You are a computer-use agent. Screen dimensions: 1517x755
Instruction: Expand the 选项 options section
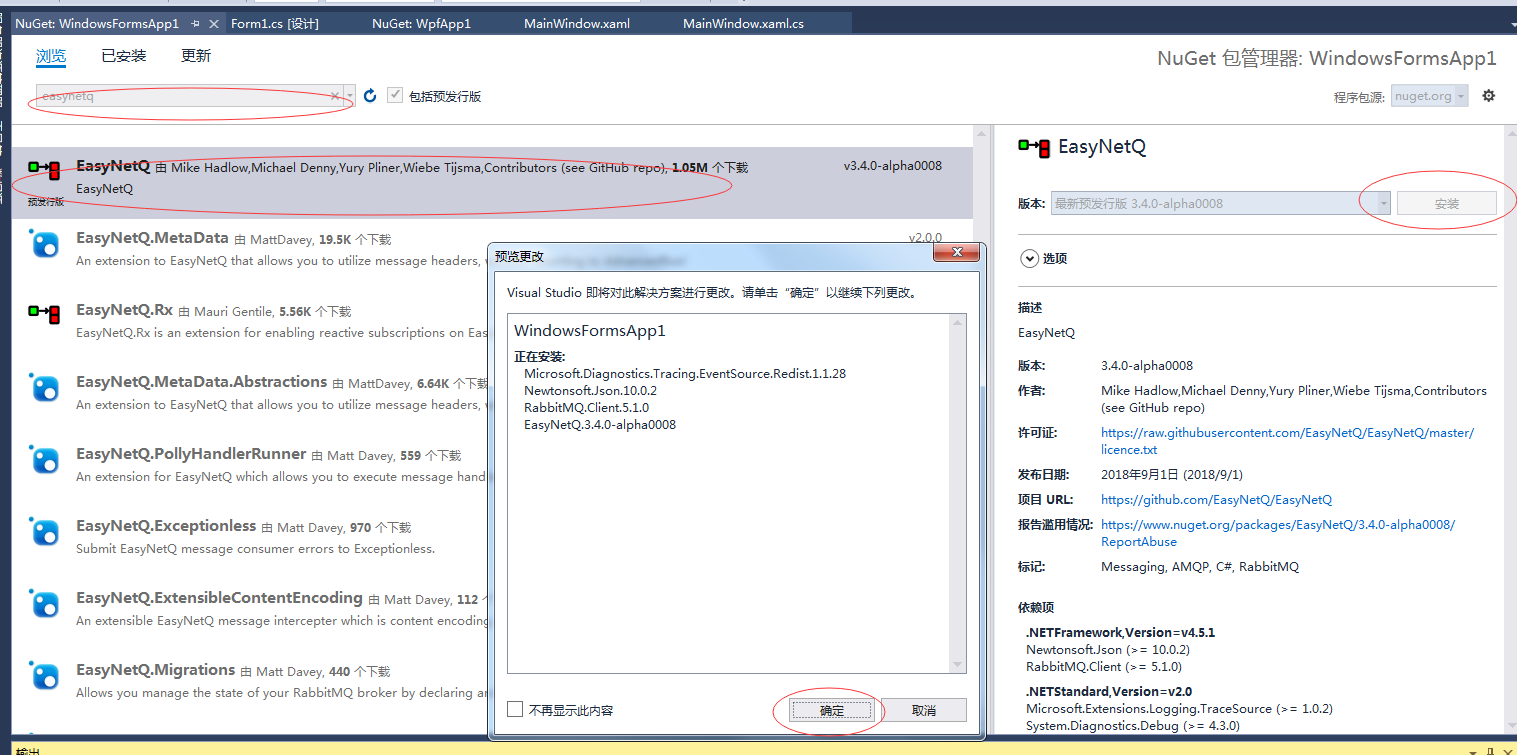pos(1029,258)
